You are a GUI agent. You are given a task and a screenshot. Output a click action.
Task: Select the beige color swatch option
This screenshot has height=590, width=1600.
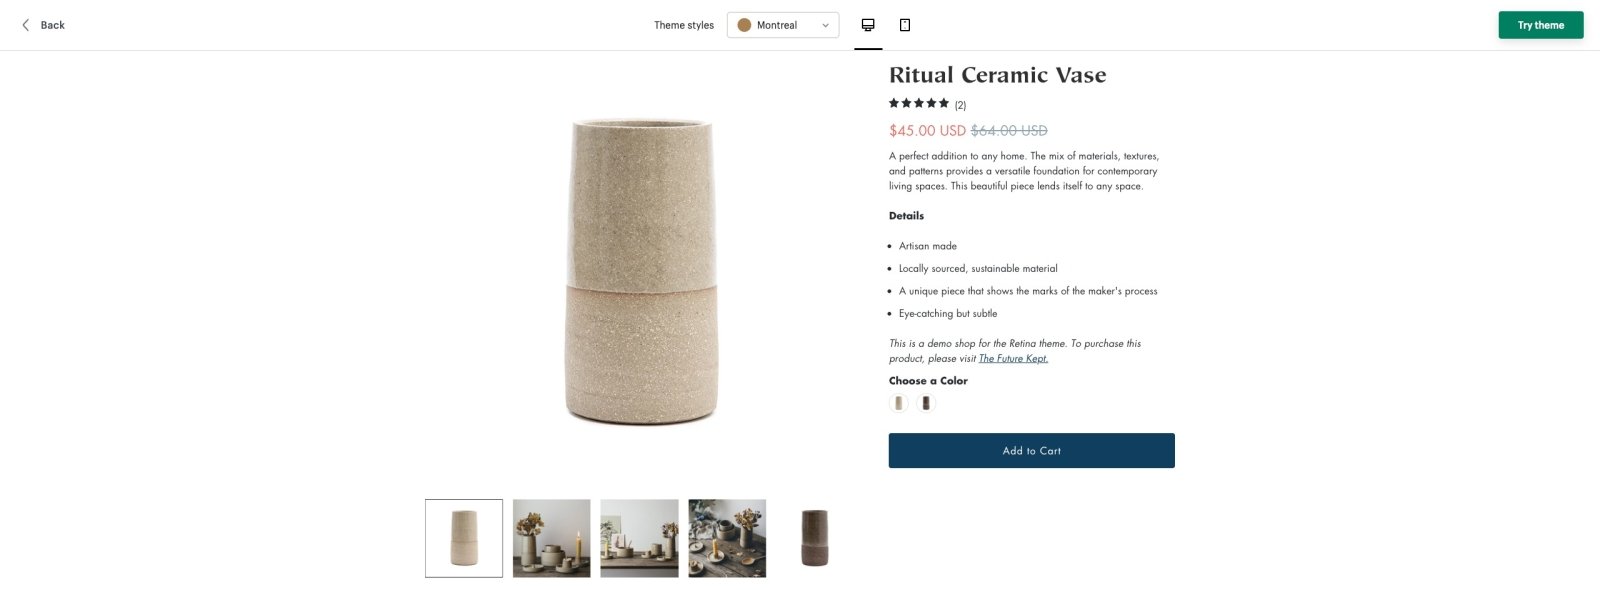point(899,403)
